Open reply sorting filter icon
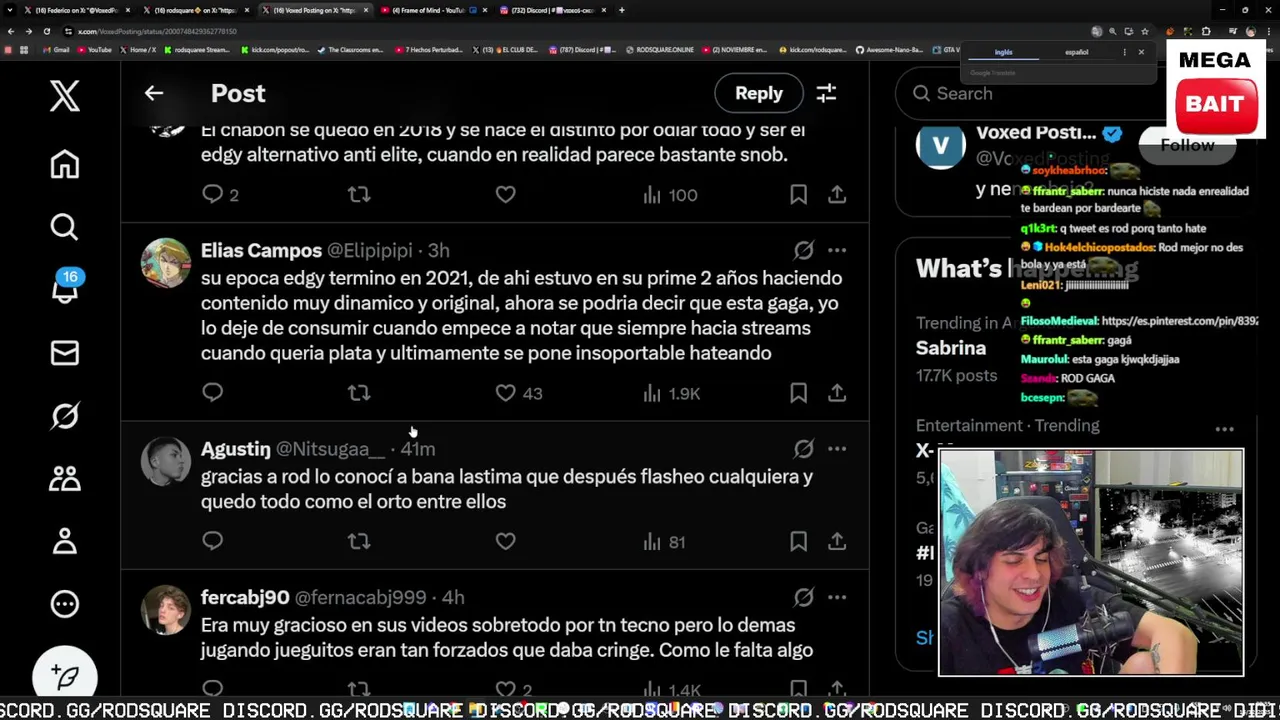 pyautogui.click(x=826, y=93)
